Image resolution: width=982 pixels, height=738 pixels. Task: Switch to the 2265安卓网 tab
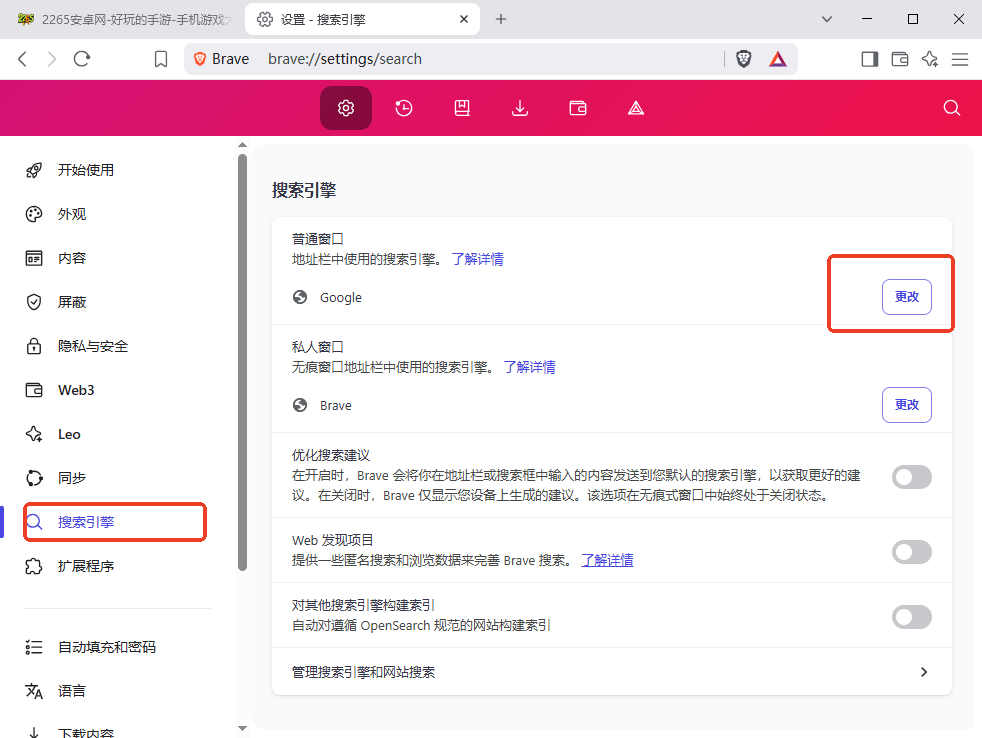coord(124,19)
